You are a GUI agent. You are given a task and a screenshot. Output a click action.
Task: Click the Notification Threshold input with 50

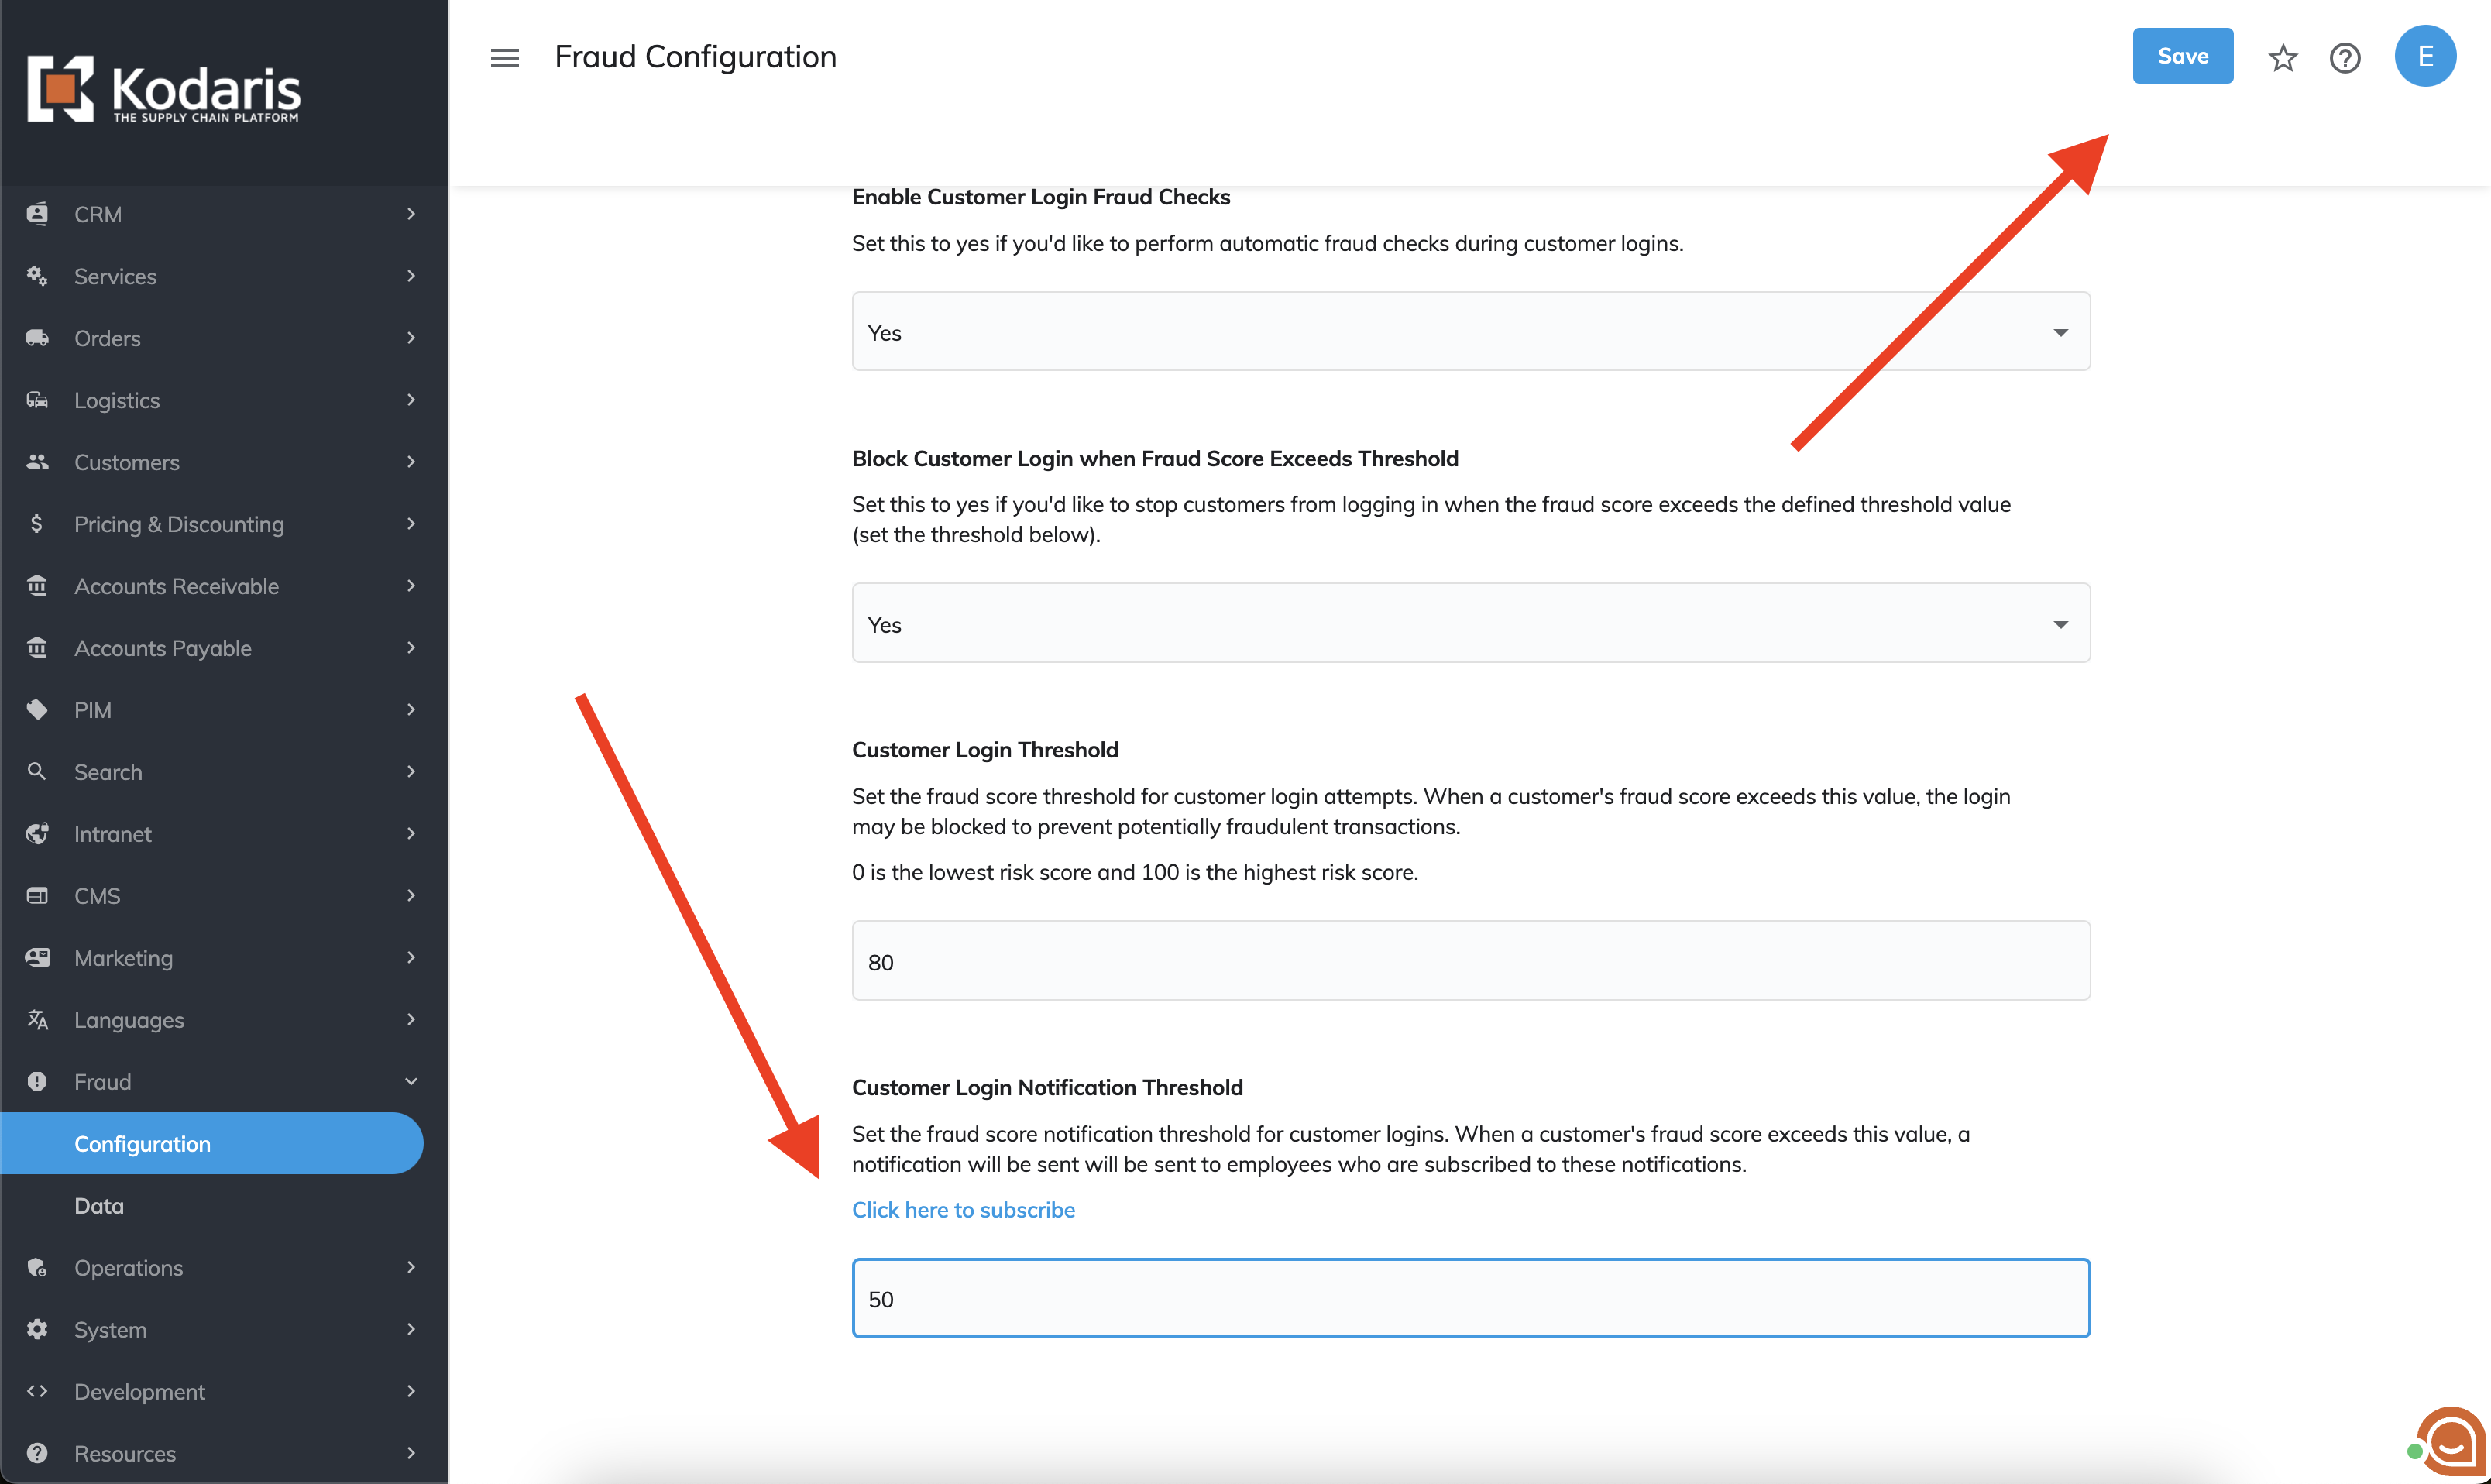[x=1470, y=1298]
